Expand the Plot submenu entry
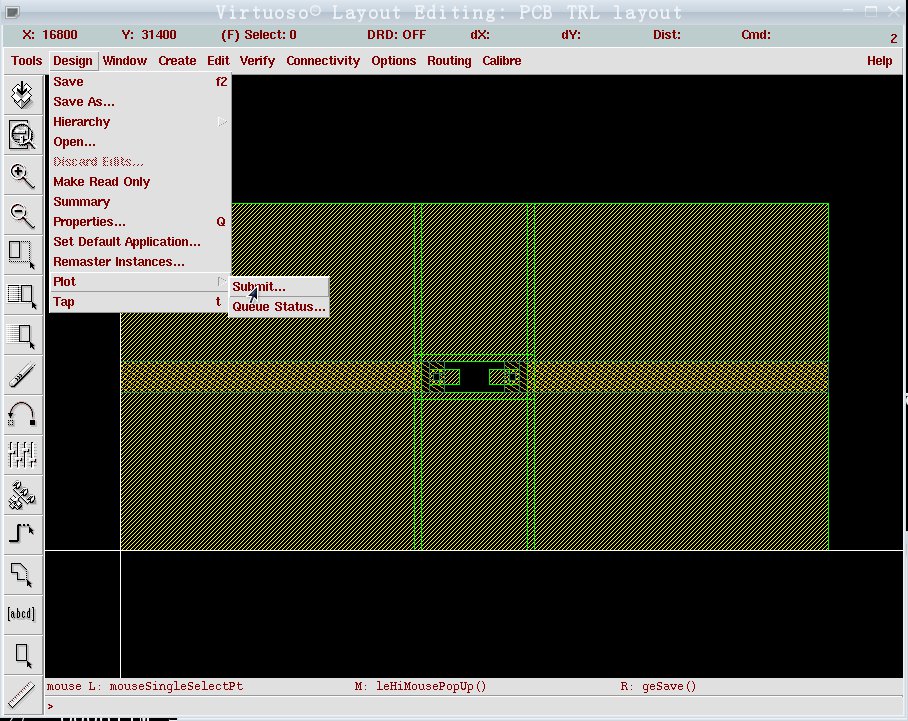This screenshot has height=721, width=908. point(140,282)
